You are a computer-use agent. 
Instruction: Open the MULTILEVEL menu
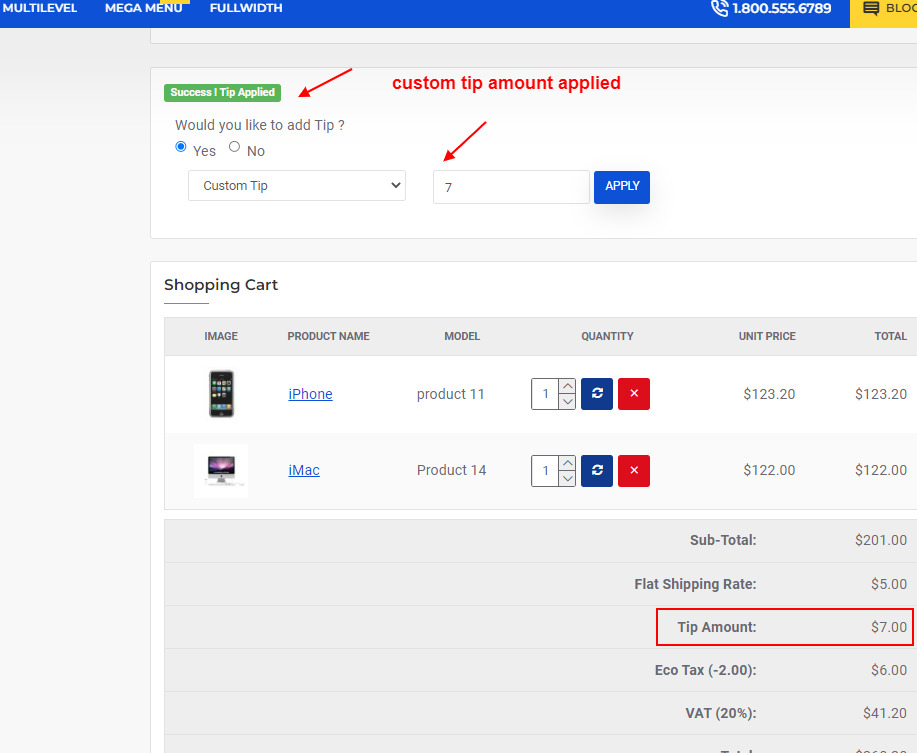41,7
